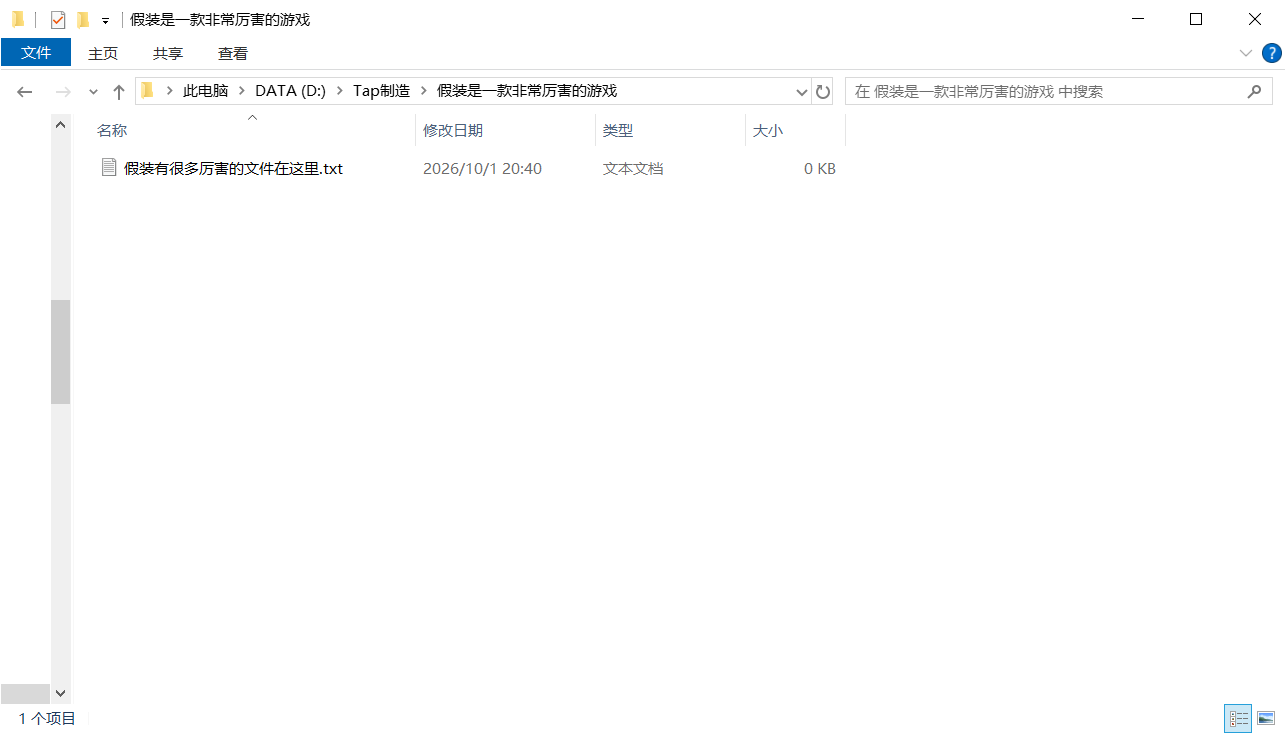Sort by the 大小 column header
The width and height of the screenshot is (1286, 734).
coord(795,130)
